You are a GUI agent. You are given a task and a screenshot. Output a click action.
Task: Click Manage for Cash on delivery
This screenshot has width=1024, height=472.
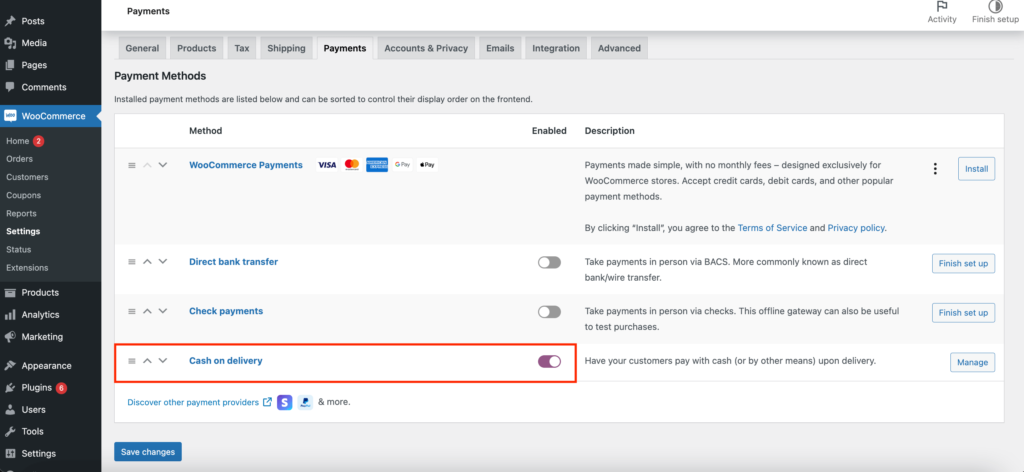click(972, 362)
